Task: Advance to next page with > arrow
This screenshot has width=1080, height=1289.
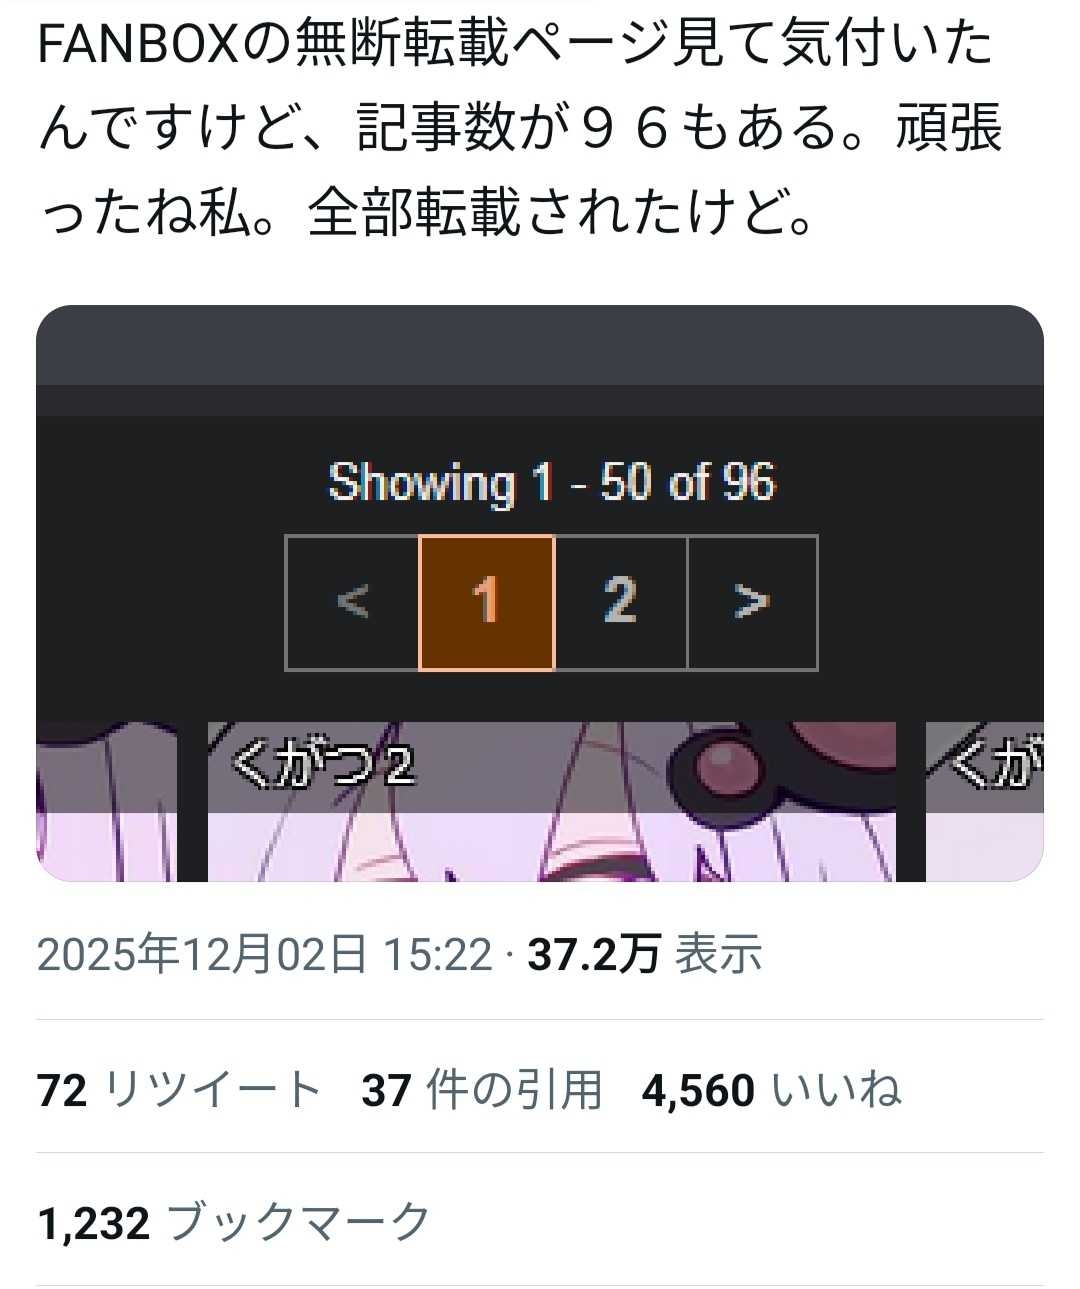Action: pos(753,602)
